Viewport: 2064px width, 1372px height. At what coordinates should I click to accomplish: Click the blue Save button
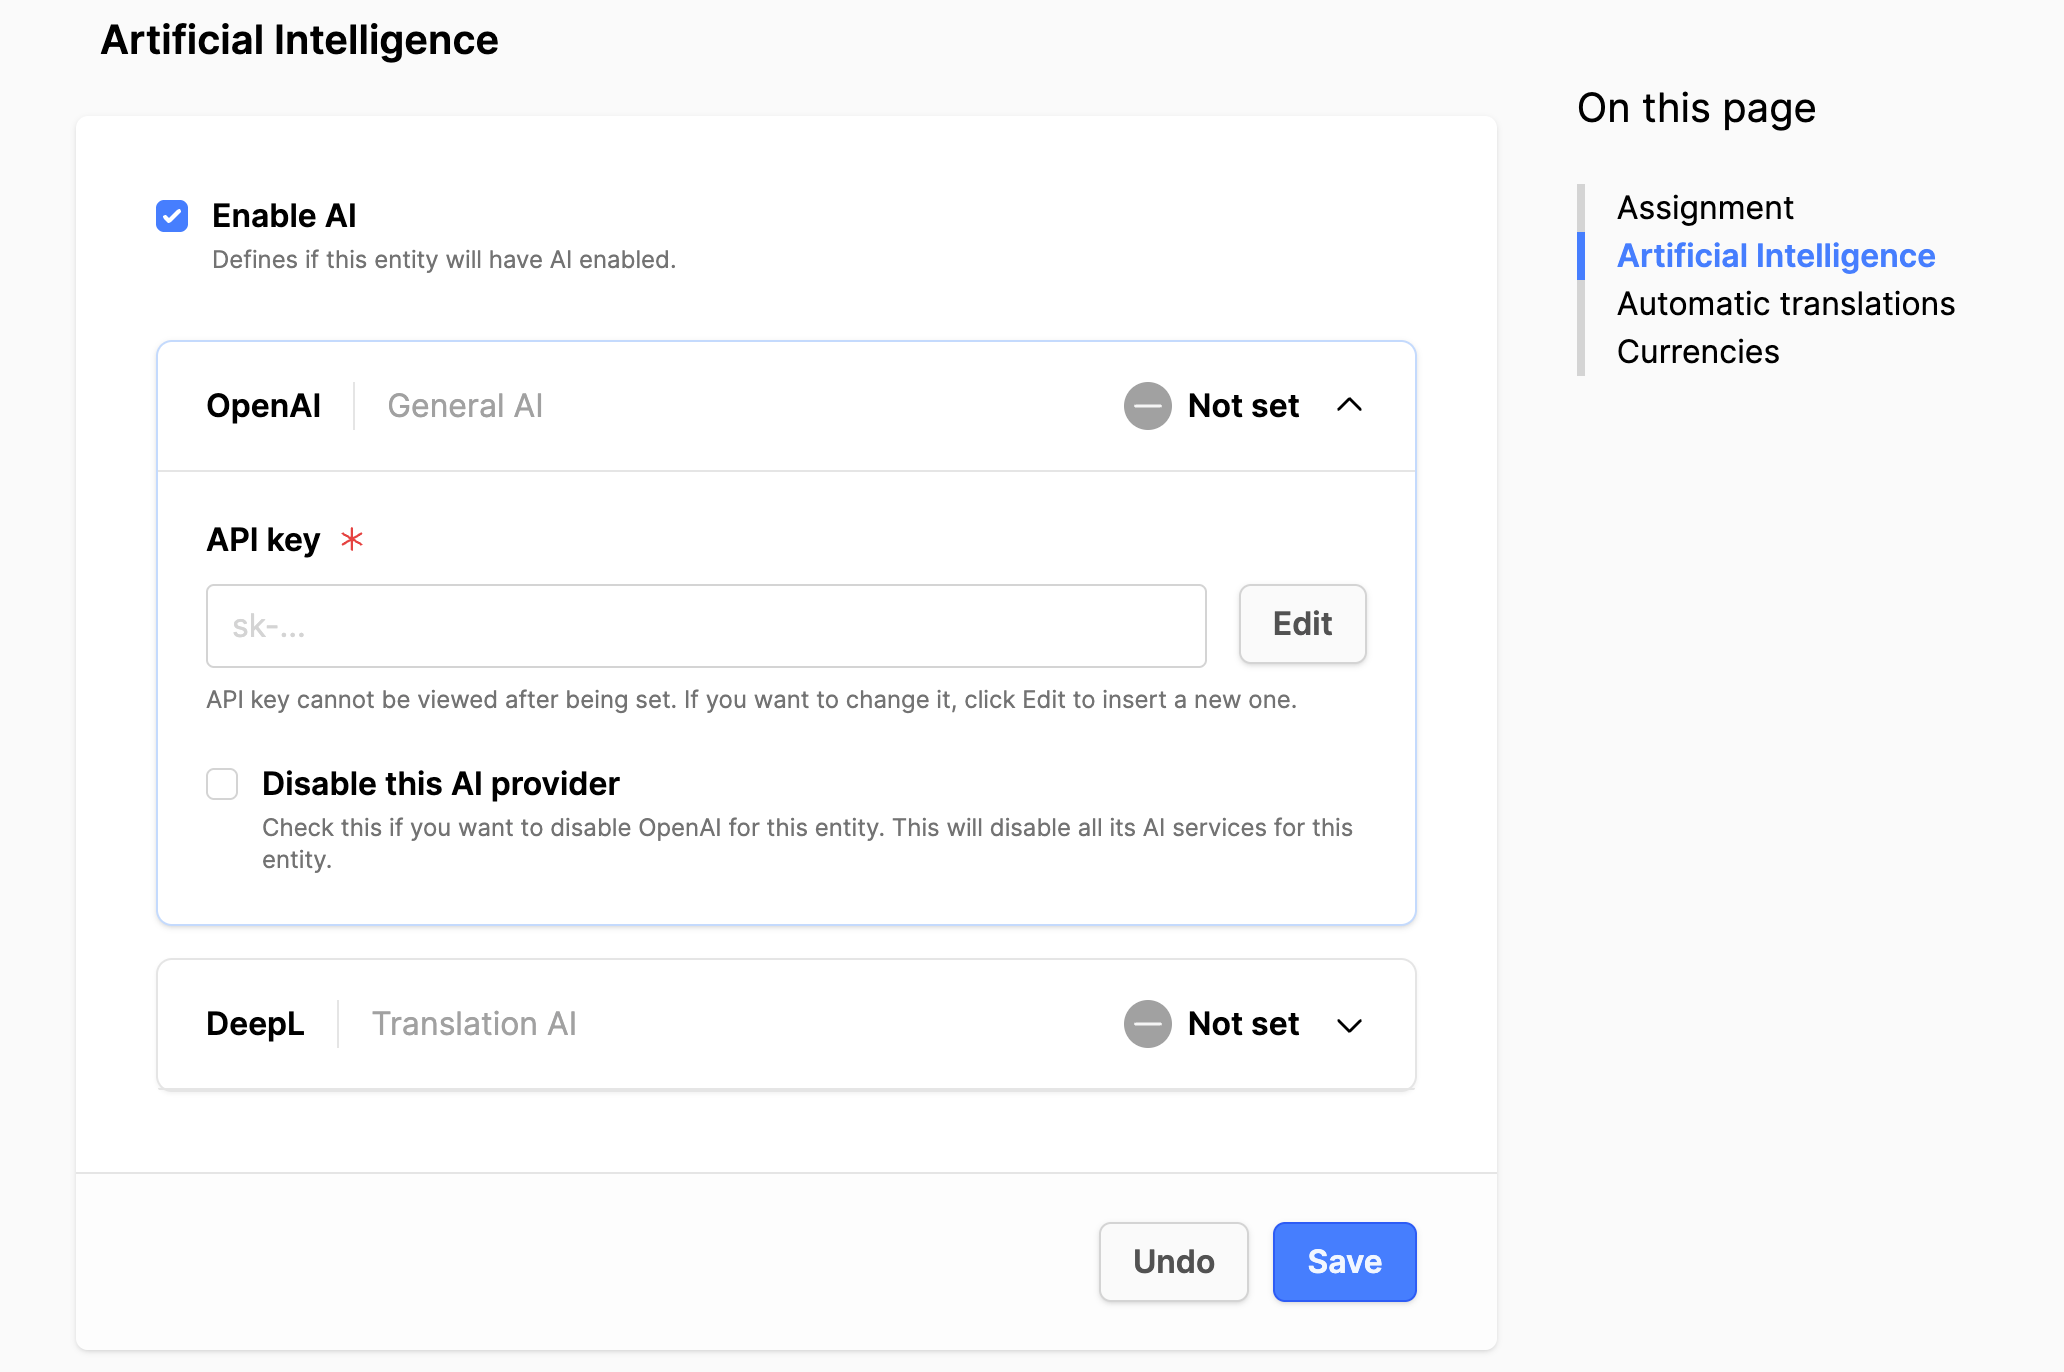click(x=1344, y=1262)
